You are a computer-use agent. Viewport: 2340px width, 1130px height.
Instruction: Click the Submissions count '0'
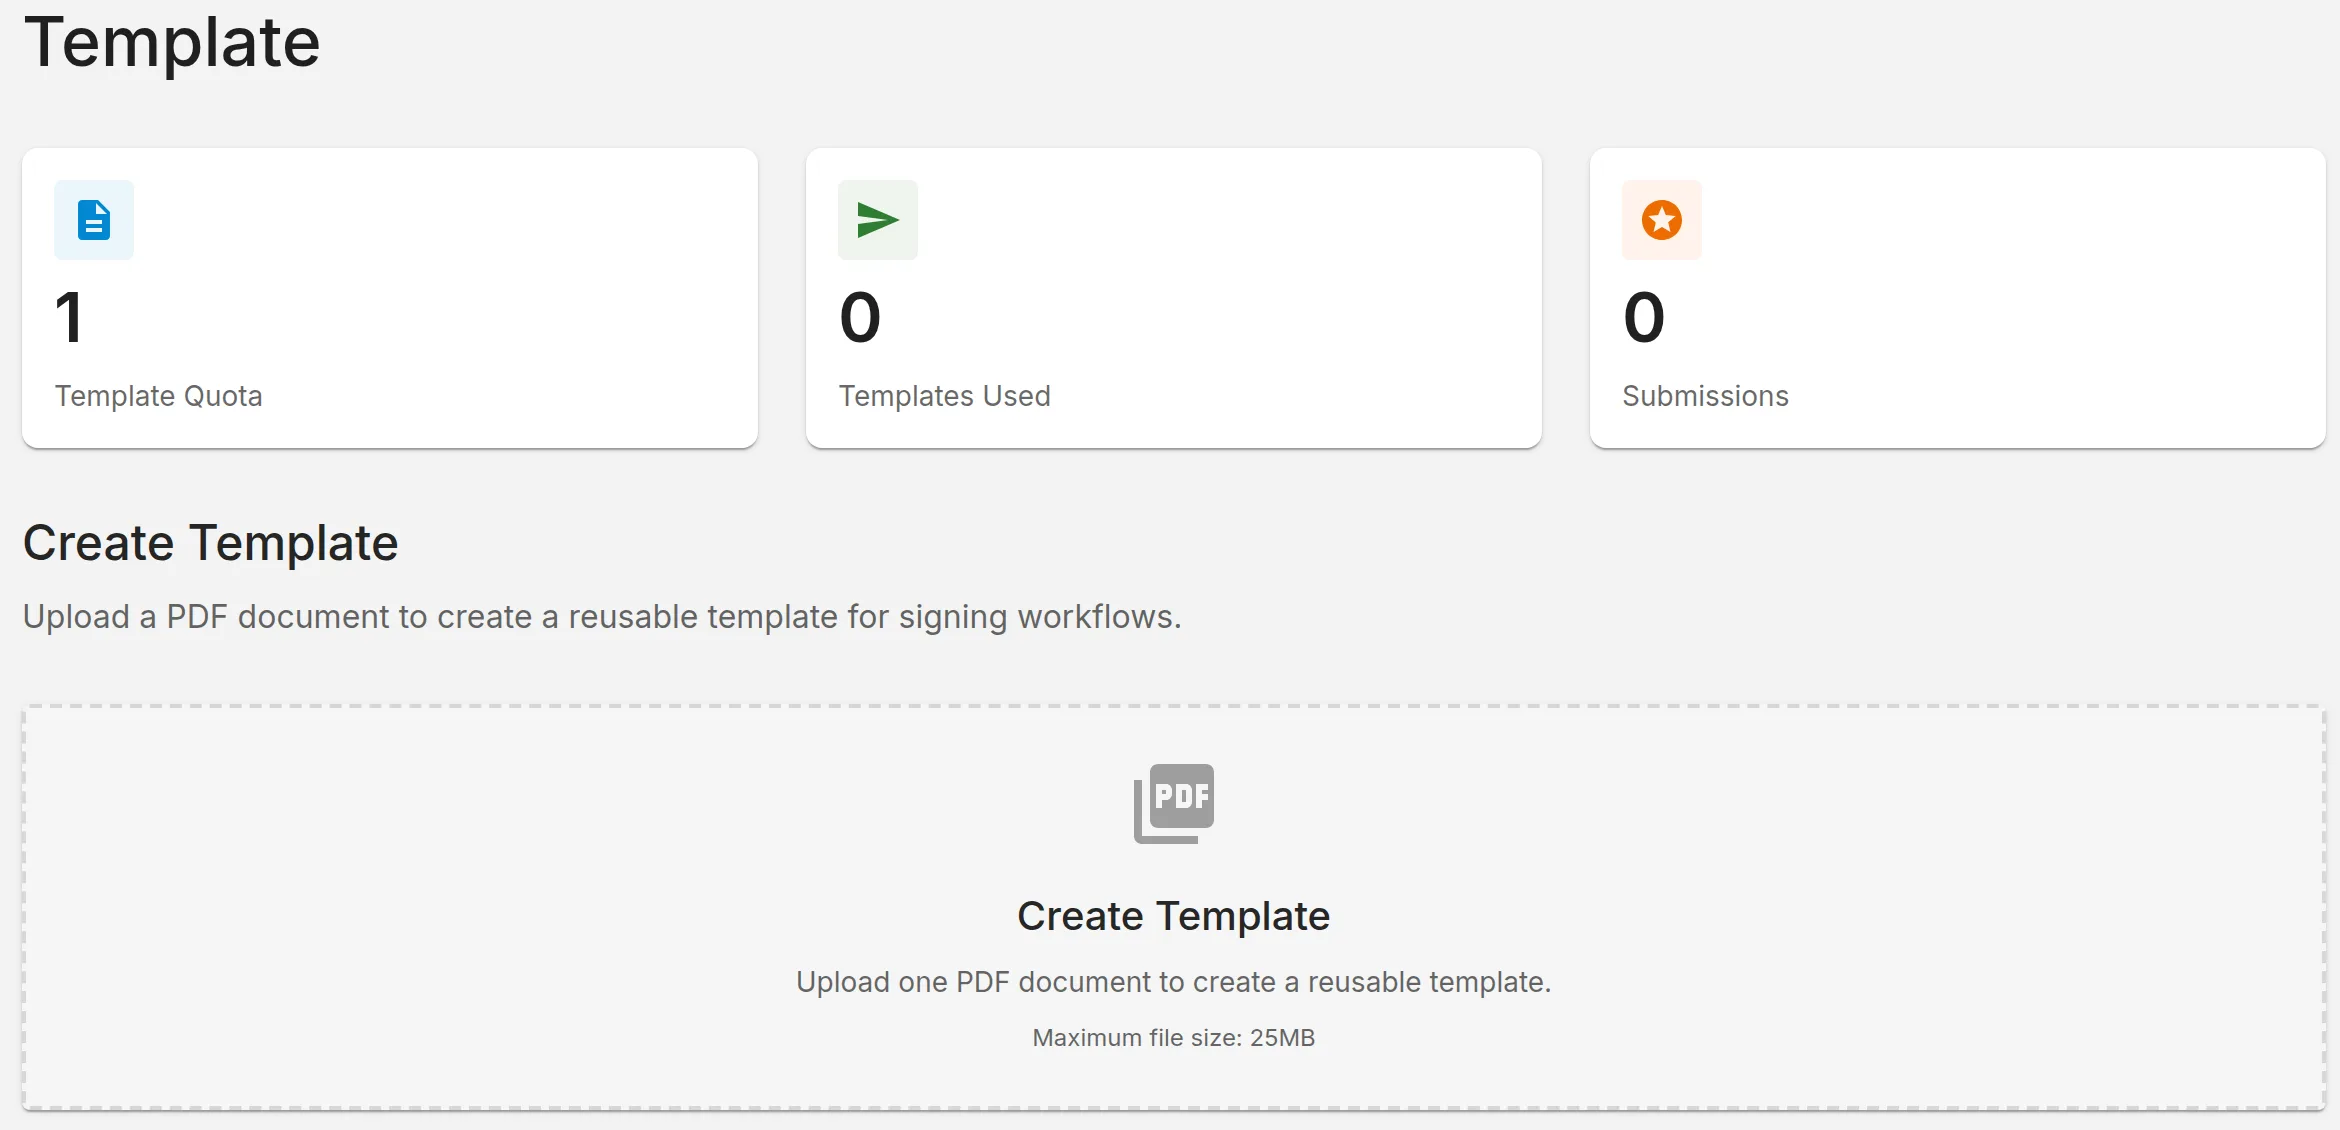coord(1644,318)
